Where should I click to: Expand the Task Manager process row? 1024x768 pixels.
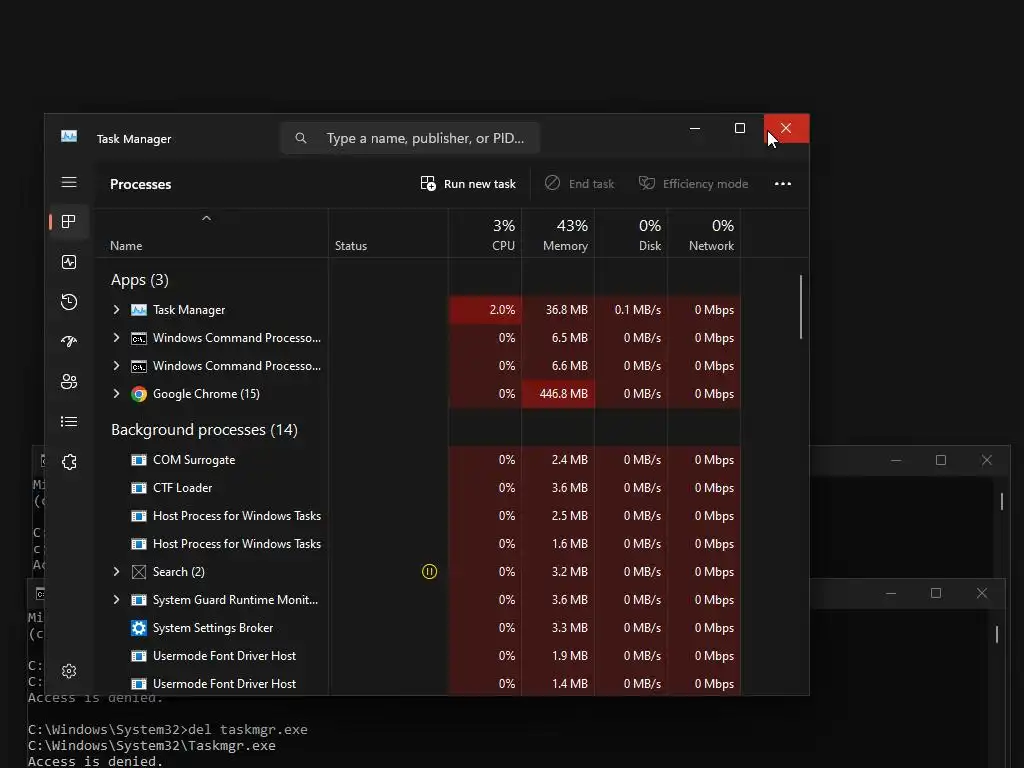[116, 310]
